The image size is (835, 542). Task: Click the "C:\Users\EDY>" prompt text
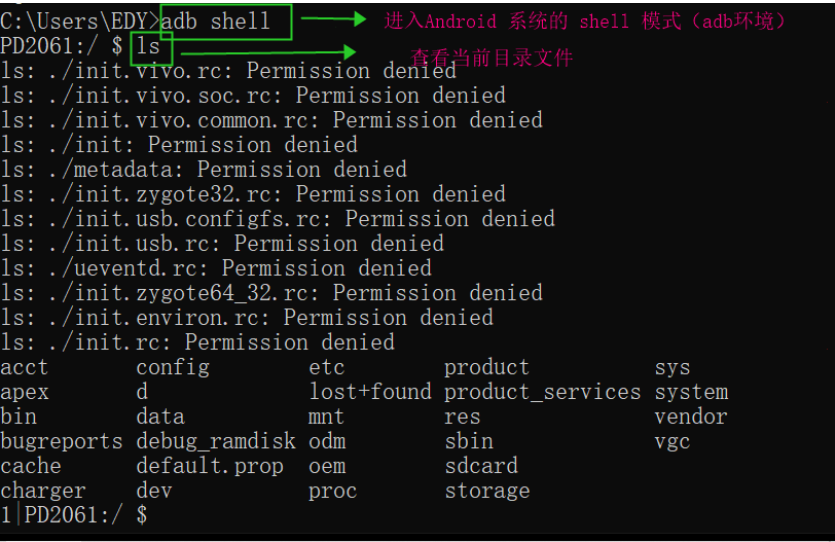[79, 21]
